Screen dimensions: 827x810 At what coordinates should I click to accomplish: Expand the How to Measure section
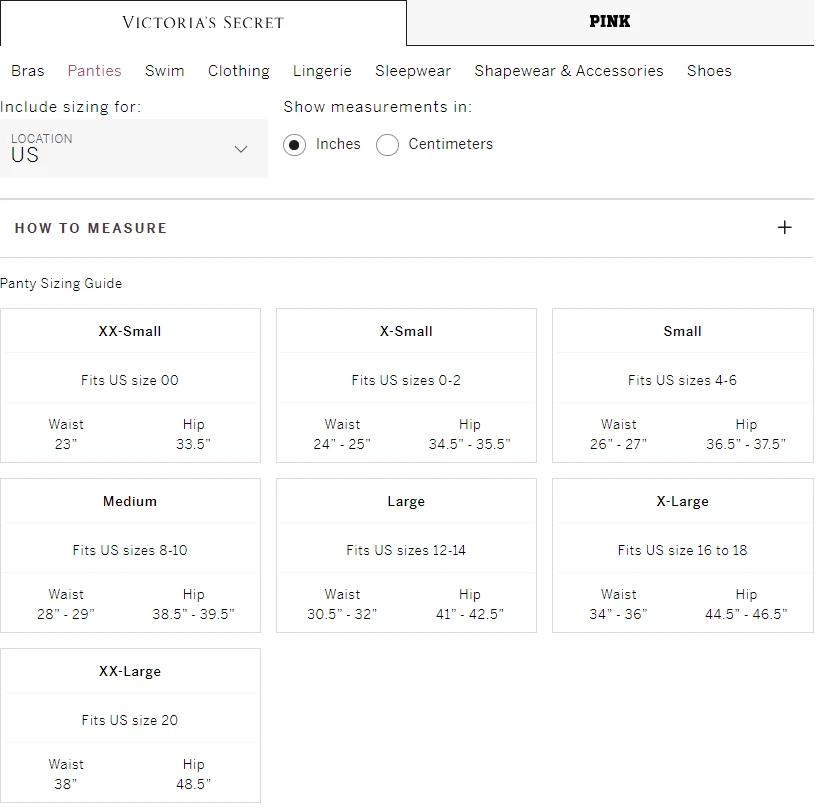(91, 228)
